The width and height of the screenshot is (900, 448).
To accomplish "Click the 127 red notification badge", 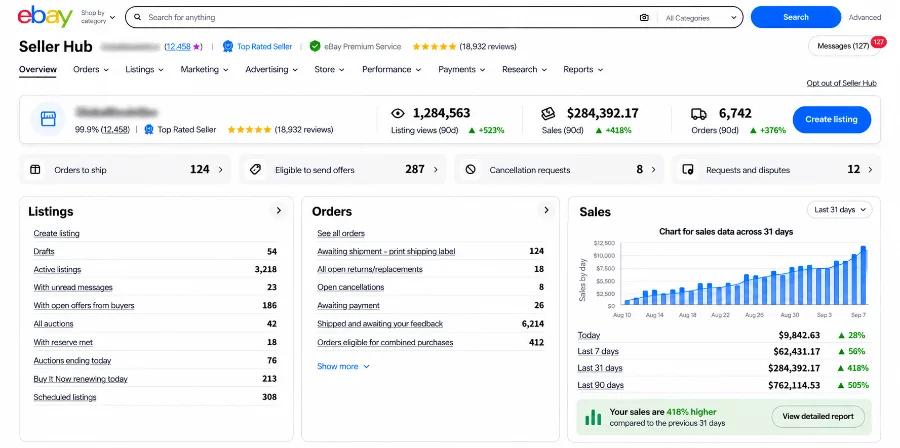I will 878,41.
